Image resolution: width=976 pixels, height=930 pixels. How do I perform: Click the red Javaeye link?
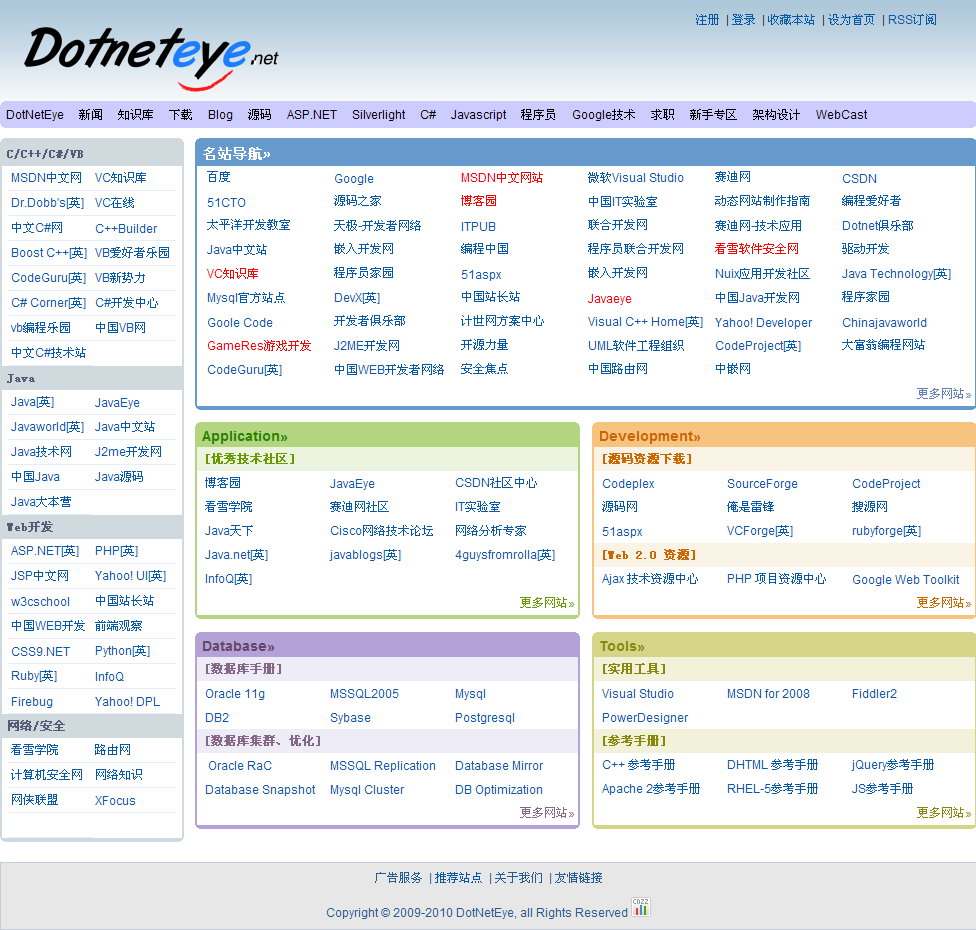pyautogui.click(x=609, y=299)
